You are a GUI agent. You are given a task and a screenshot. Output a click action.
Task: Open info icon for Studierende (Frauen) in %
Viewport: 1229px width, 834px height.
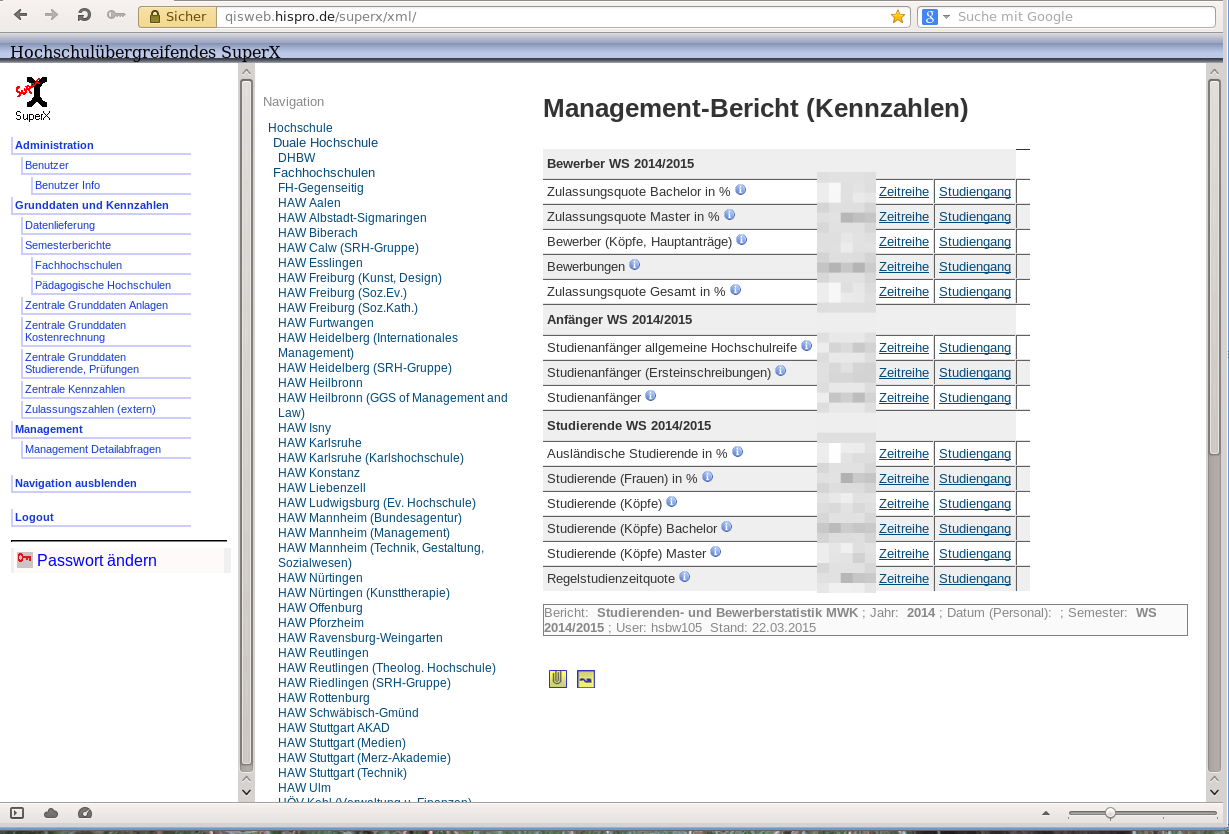pyautogui.click(x=707, y=477)
